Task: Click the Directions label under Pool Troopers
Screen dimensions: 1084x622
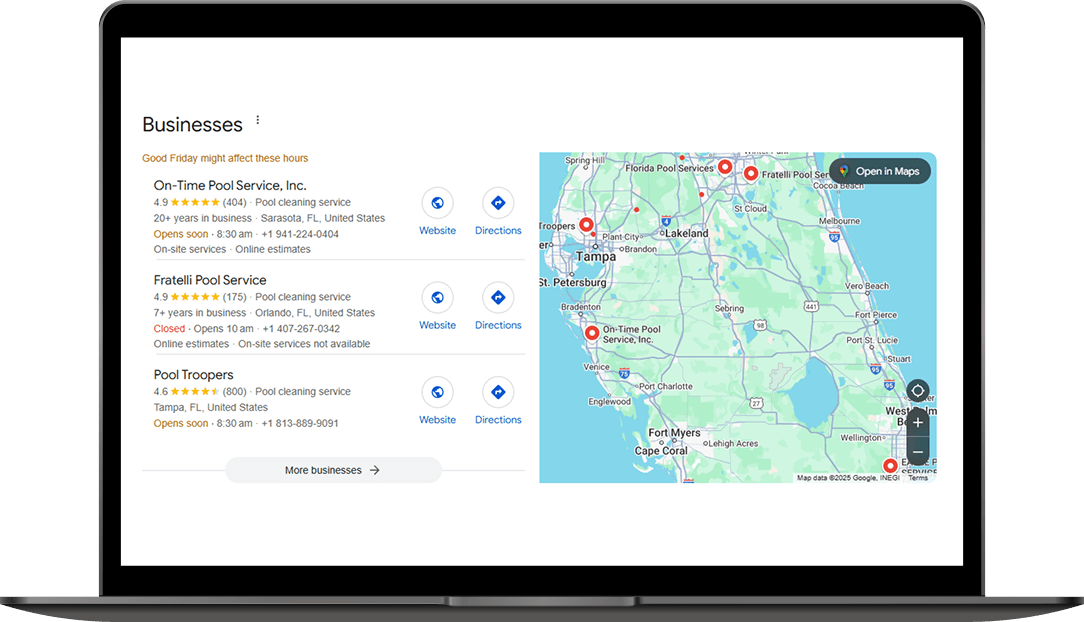Action: coord(498,420)
